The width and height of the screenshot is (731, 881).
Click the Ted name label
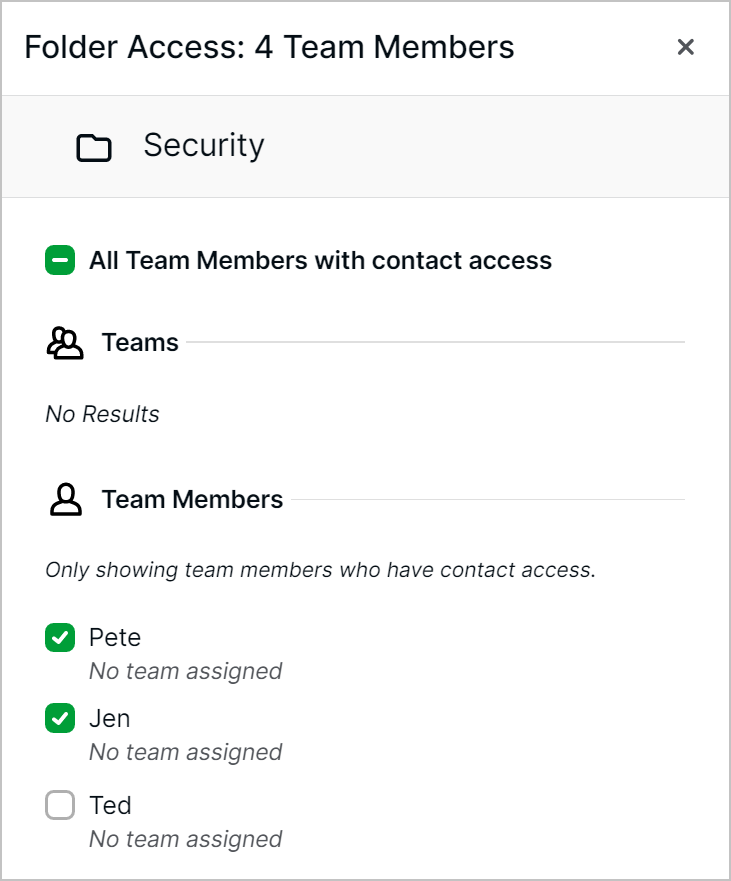pos(110,805)
